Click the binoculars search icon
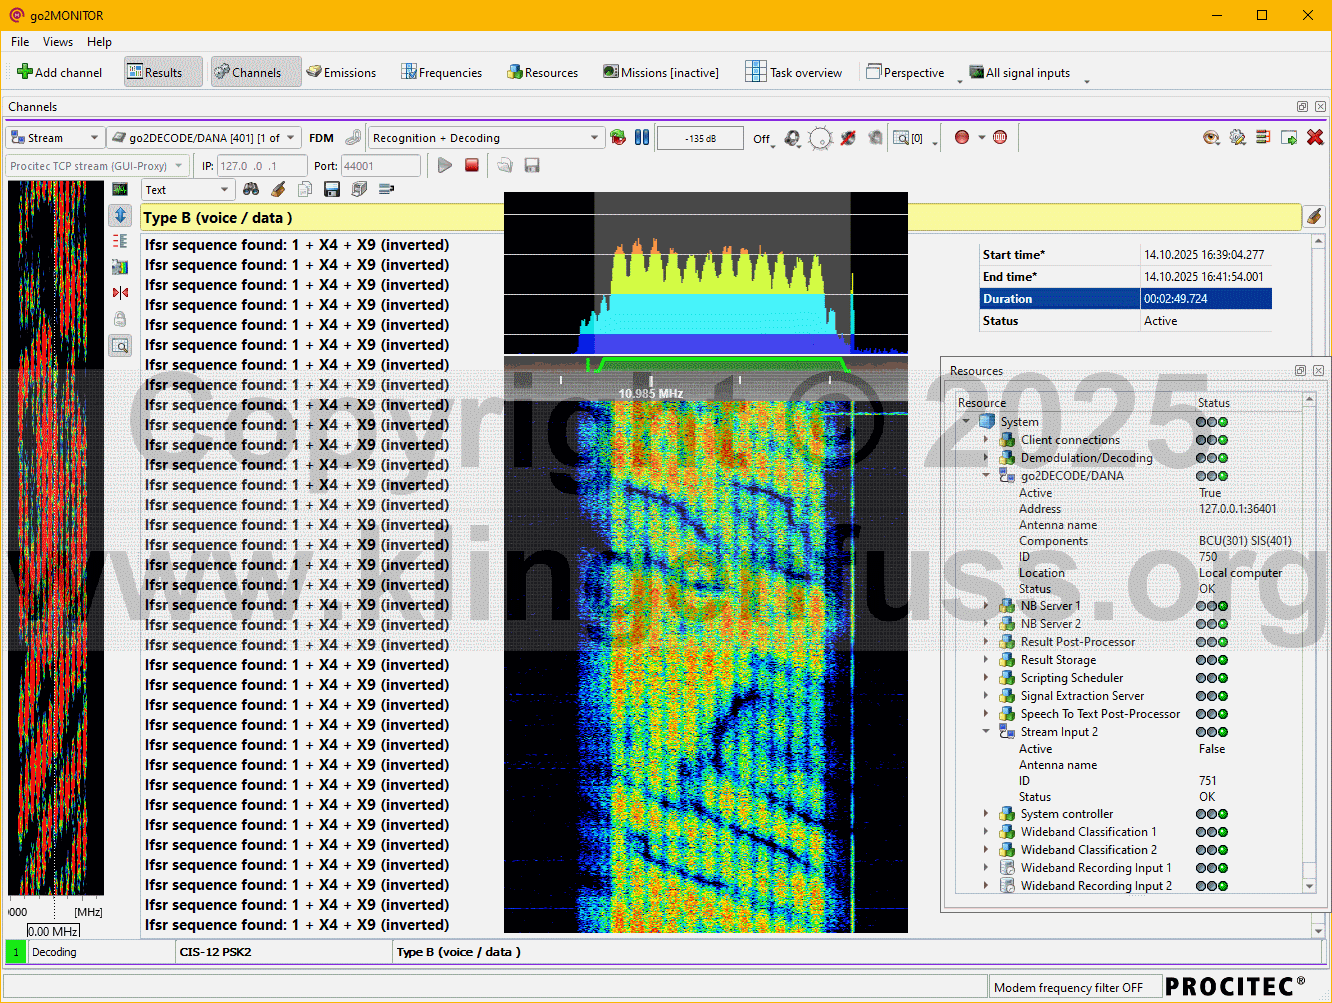Screen dimensions: 1332x1003 pos(251,189)
